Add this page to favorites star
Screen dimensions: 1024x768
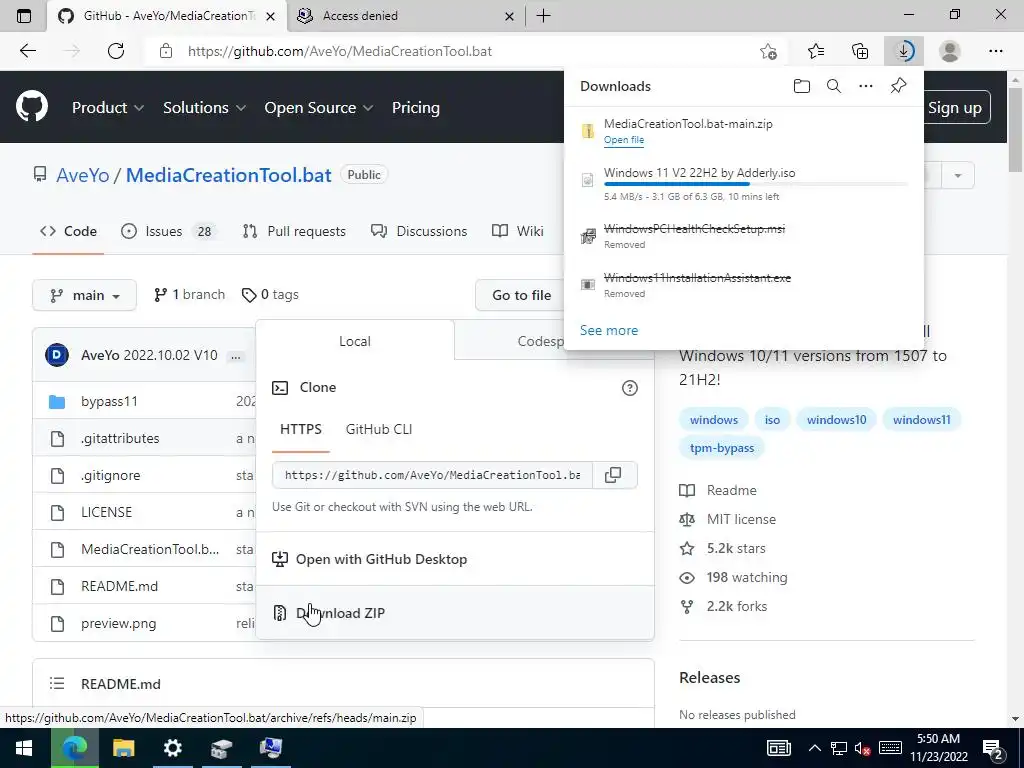coord(769,51)
